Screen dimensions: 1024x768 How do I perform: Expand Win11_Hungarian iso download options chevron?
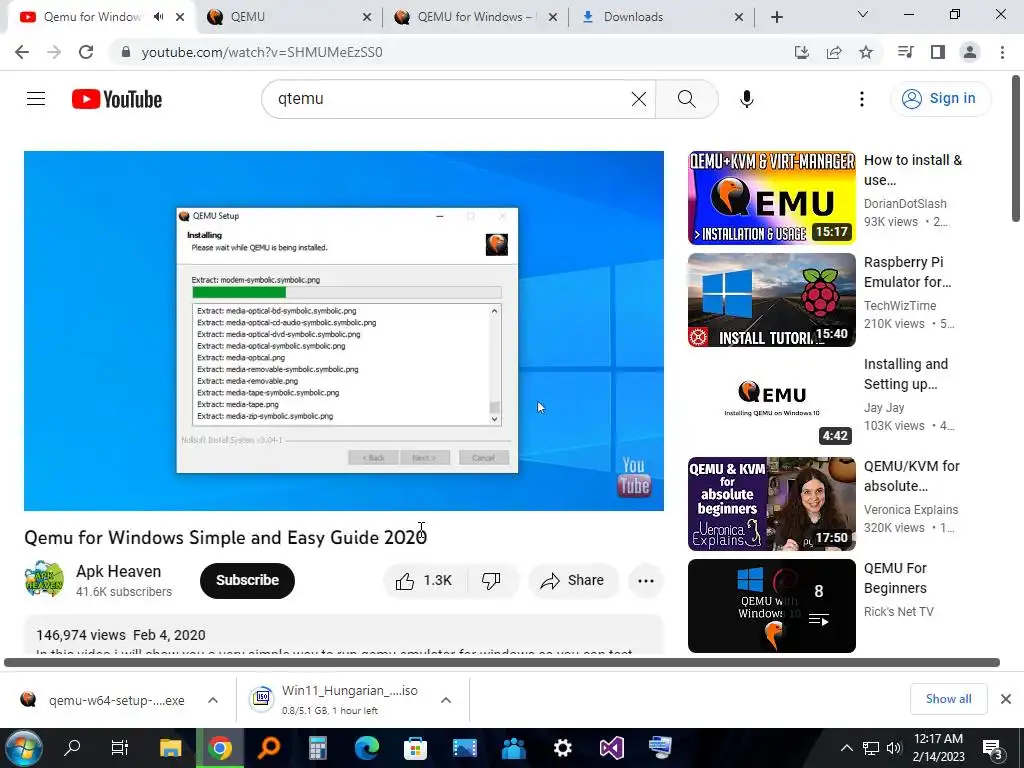(x=446, y=700)
